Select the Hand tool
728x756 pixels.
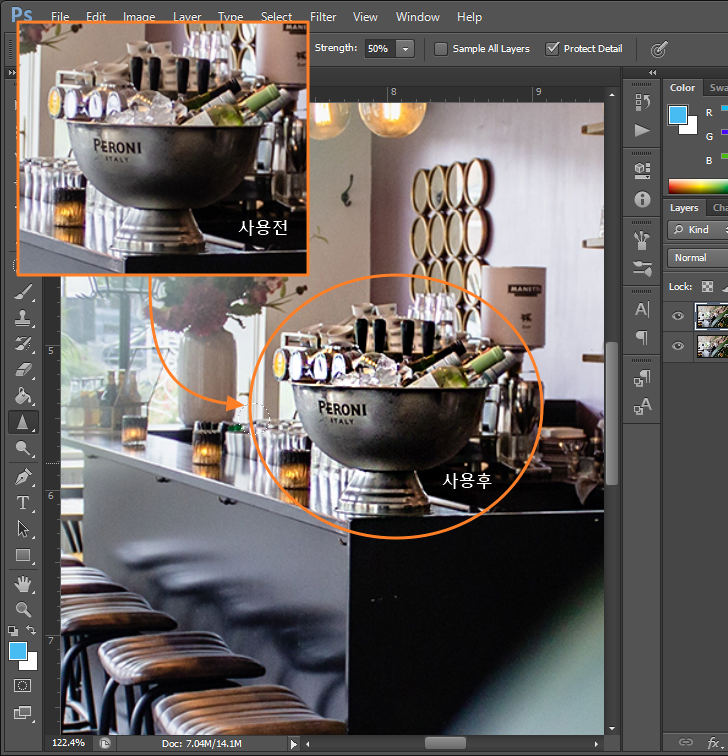coord(23,584)
